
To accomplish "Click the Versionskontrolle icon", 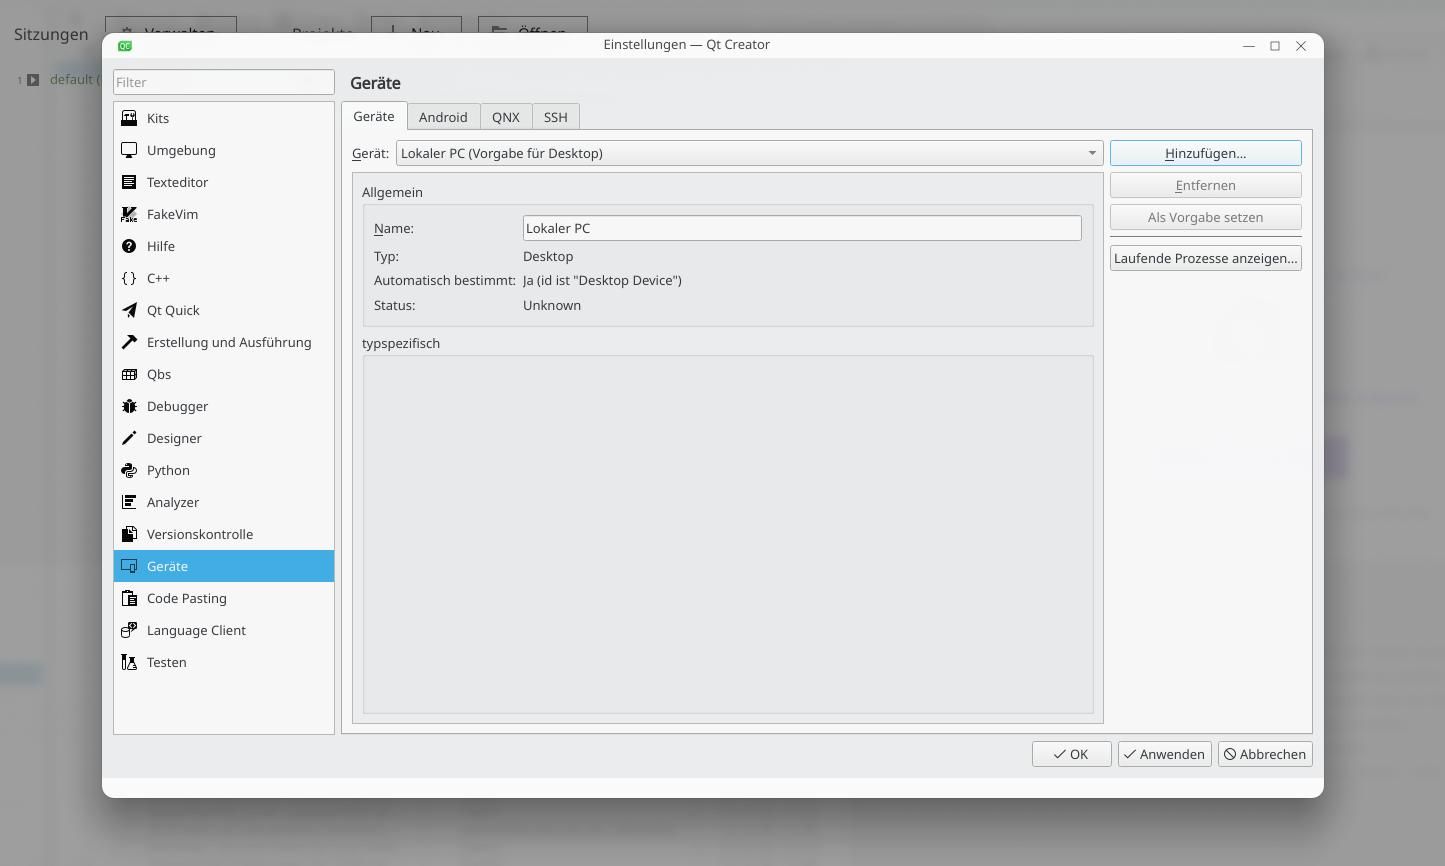I will [x=129, y=534].
